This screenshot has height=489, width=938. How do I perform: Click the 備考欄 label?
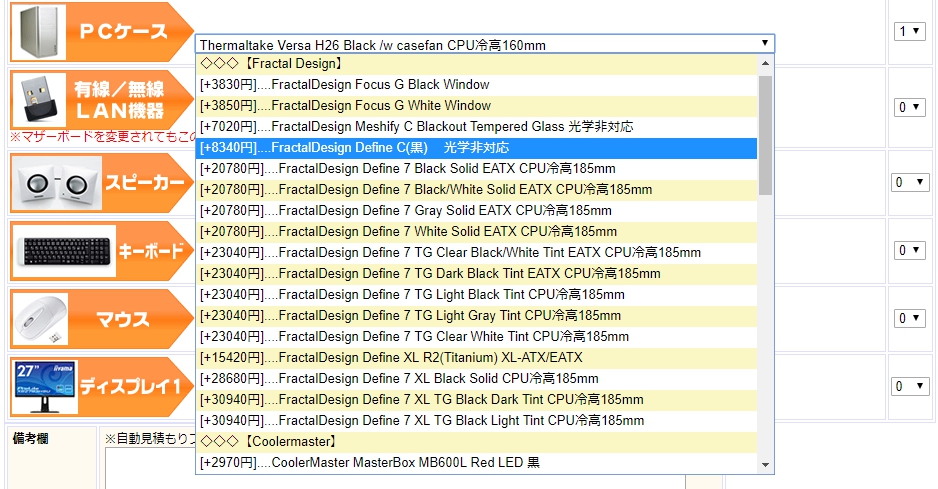coord(31,439)
